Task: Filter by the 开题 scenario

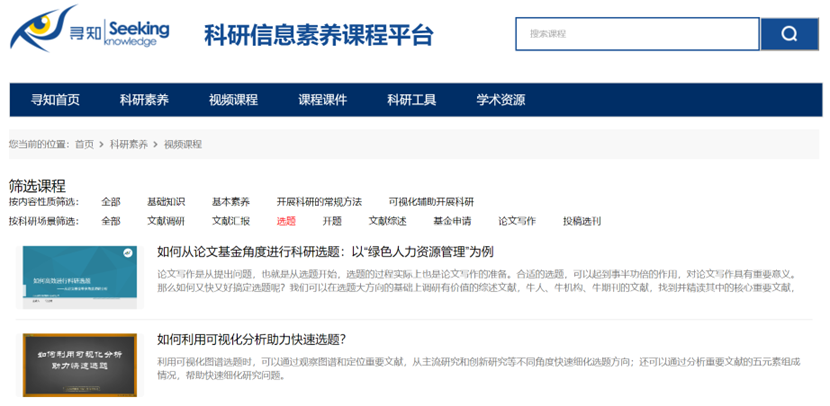Action: pyautogui.click(x=332, y=221)
